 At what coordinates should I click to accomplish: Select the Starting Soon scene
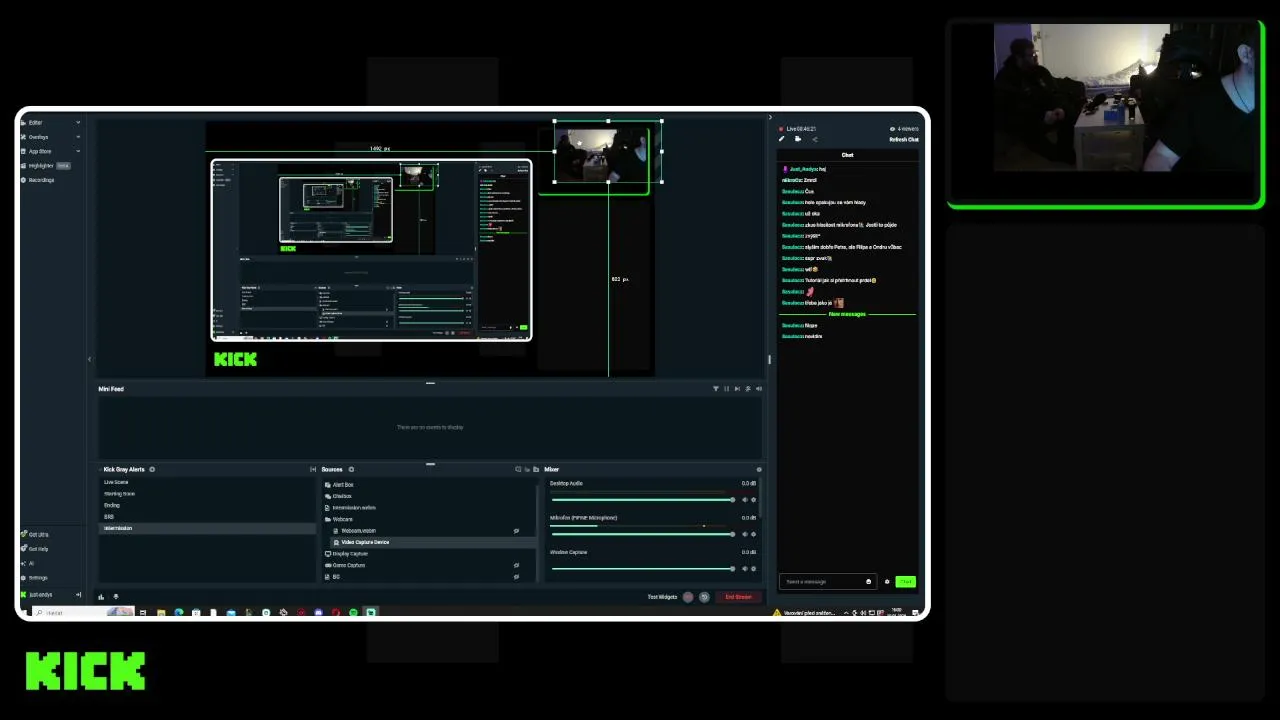click(x=207, y=494)
